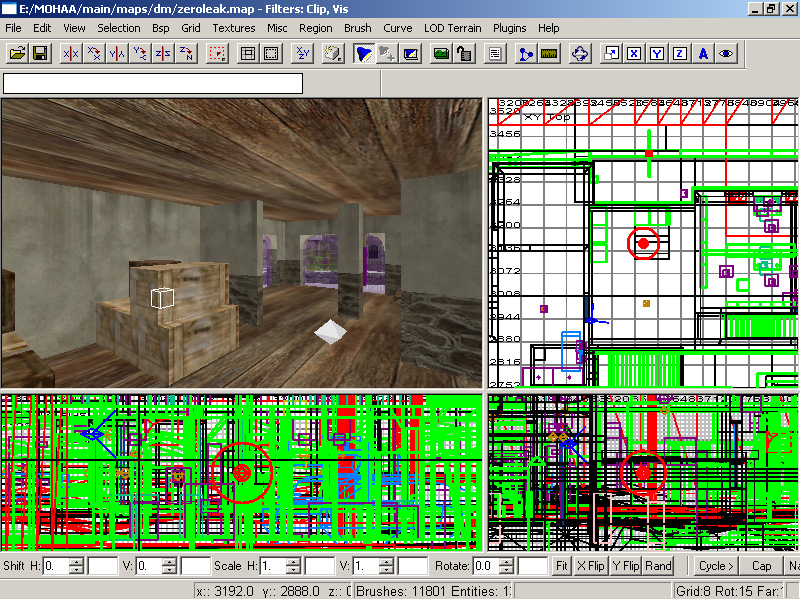This screenshot has height=600, width=800.
Task: Flip selection along Y axis
Action: 117,53
